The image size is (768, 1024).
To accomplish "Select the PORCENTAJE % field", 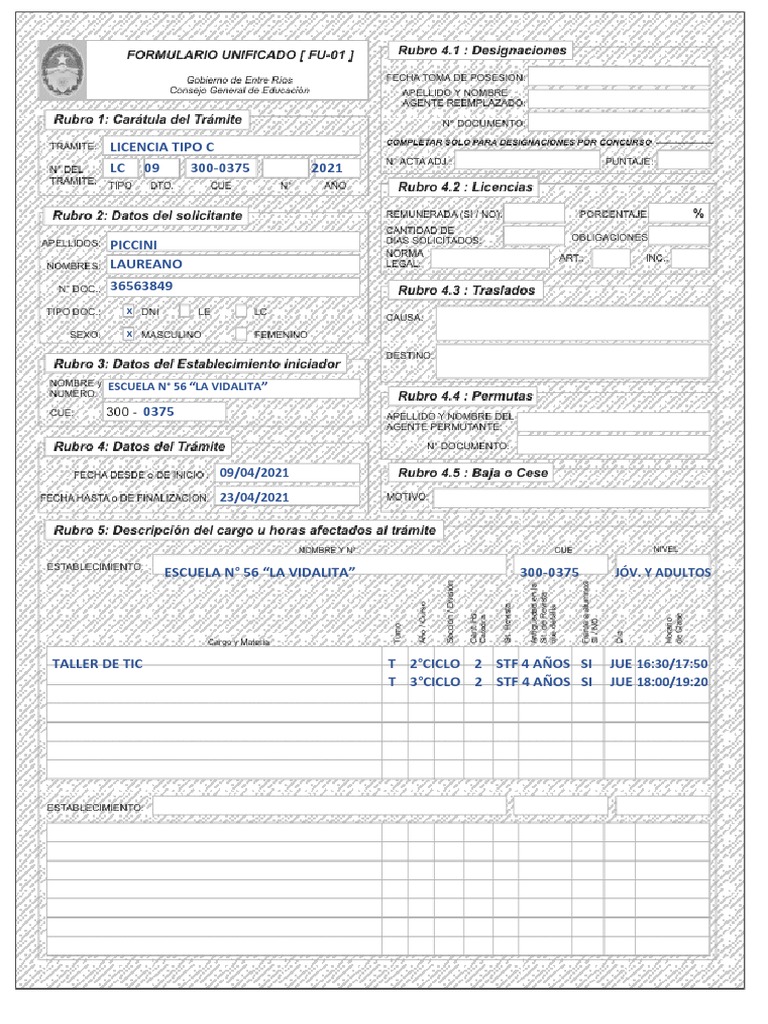I will [x=679, y=214].
